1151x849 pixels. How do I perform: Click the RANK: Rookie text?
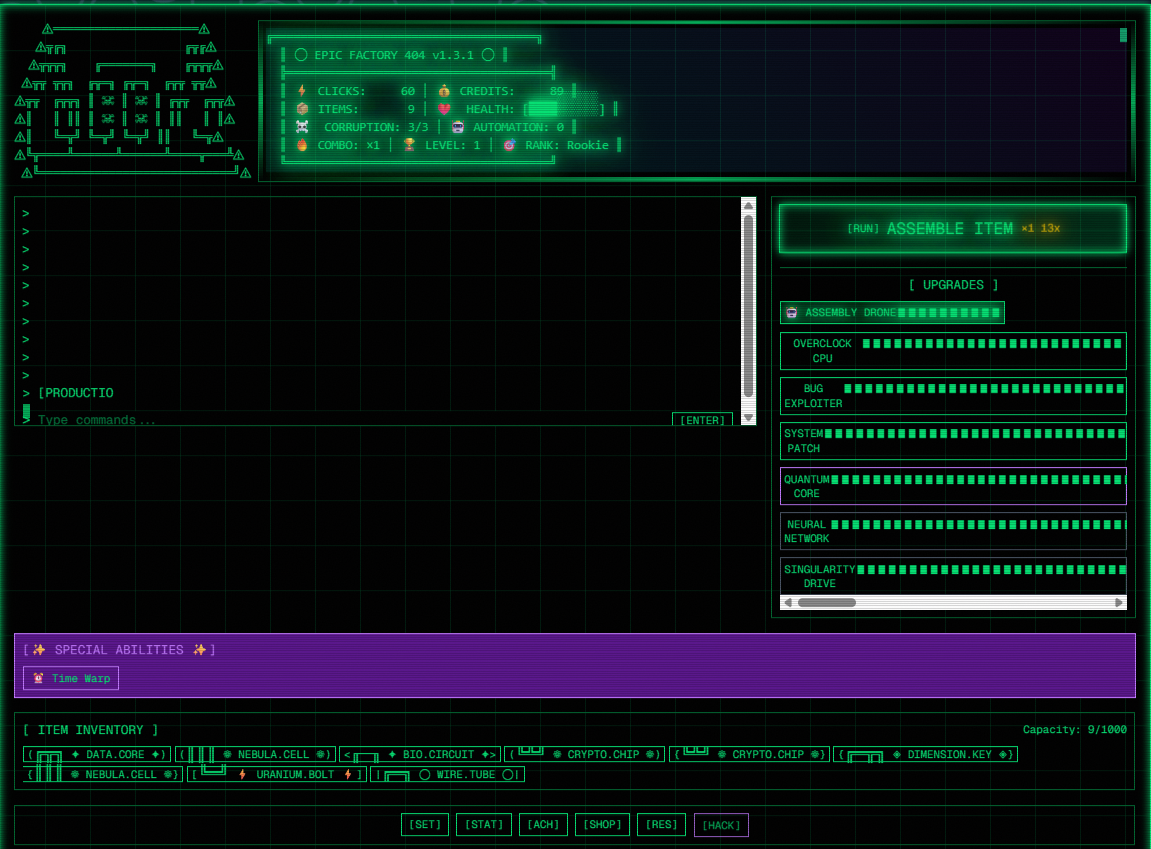[x=567, y=145]
